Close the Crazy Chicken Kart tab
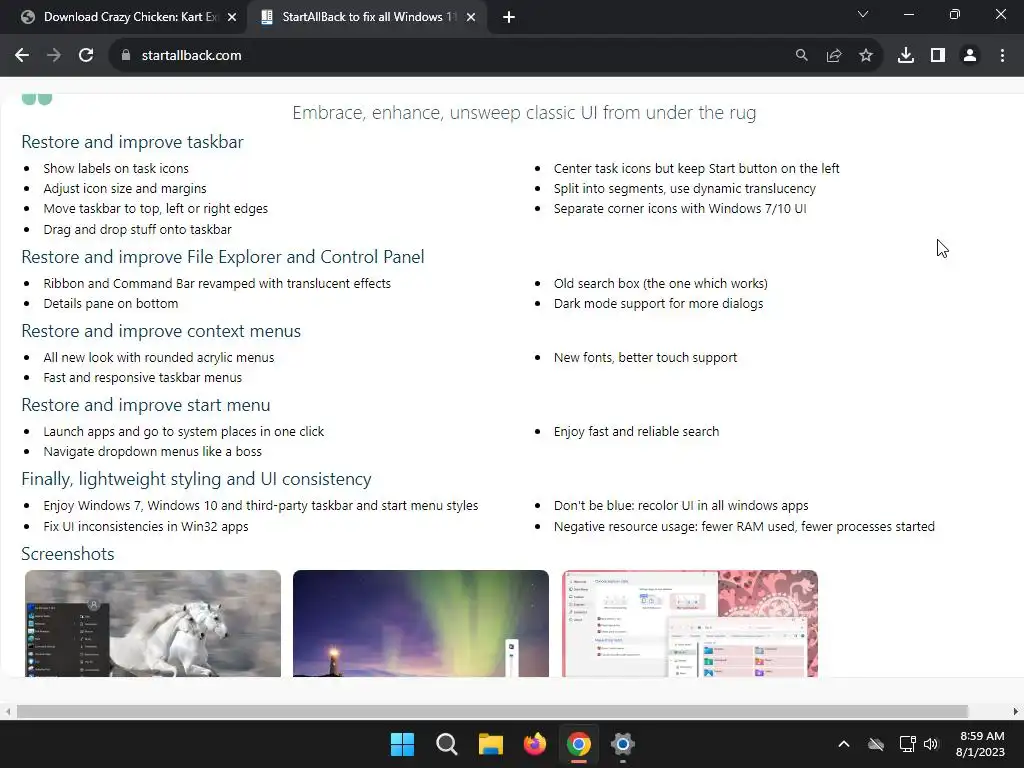1024x768 pixels. [x=232, y=18]
